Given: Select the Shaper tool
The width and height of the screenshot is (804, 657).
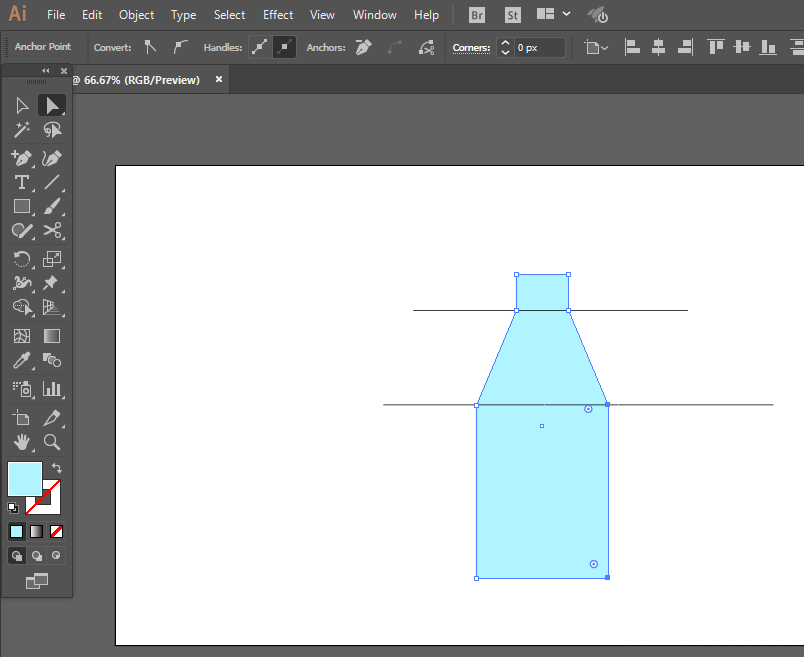Looking at the screenshot, I should click(x=22, y=231).
